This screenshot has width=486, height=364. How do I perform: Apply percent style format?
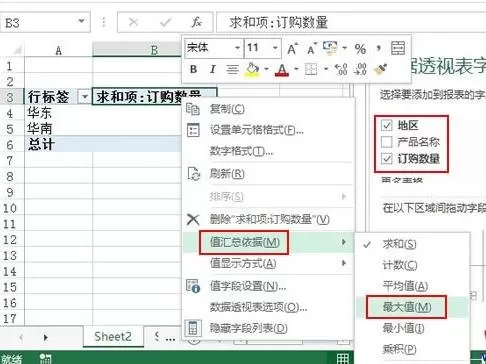click(360, 49)
